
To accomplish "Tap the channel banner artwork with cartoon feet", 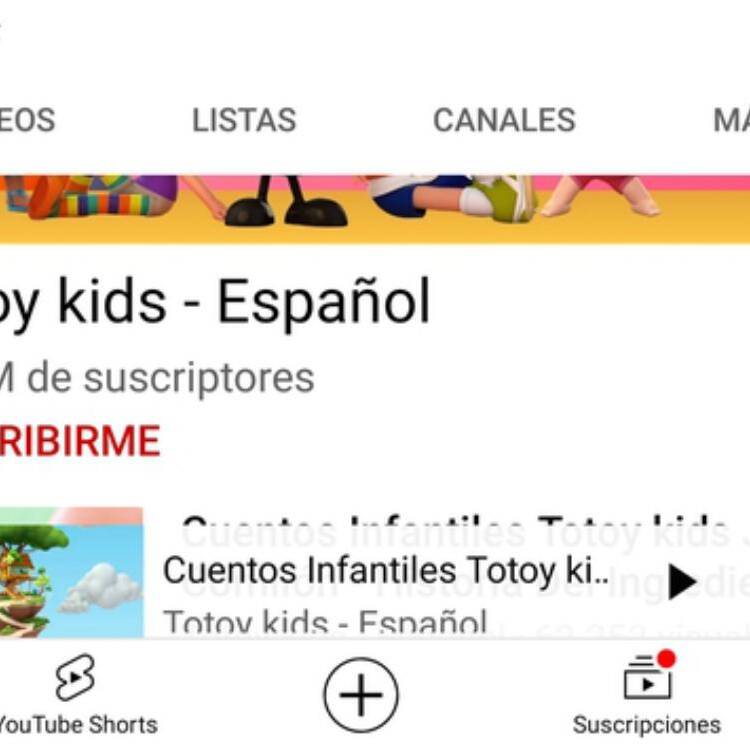I will click(x=375, y=210).
